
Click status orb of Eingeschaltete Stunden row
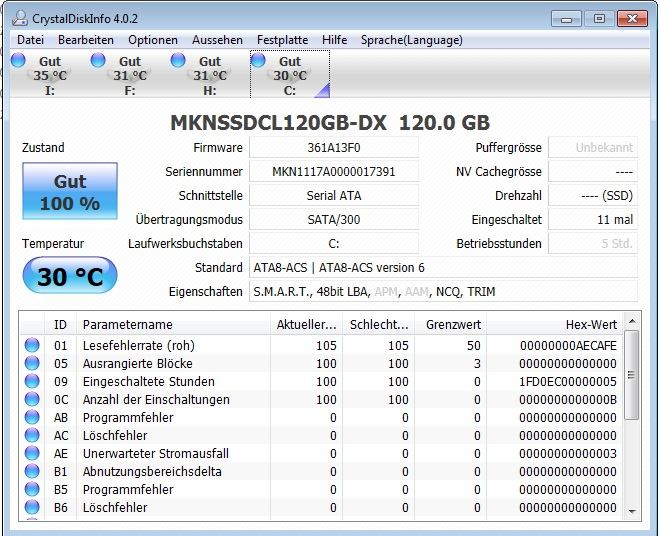coord(32,381)
